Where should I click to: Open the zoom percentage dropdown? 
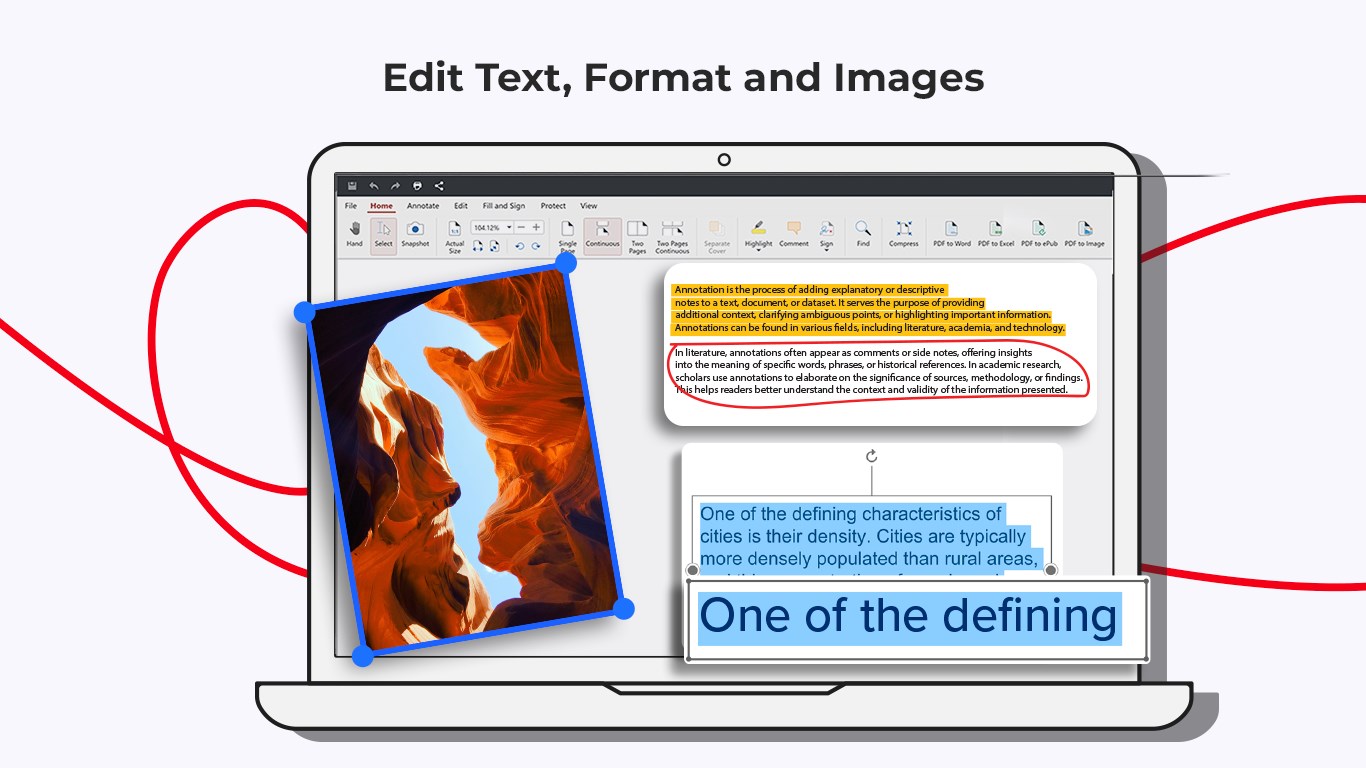508,226
